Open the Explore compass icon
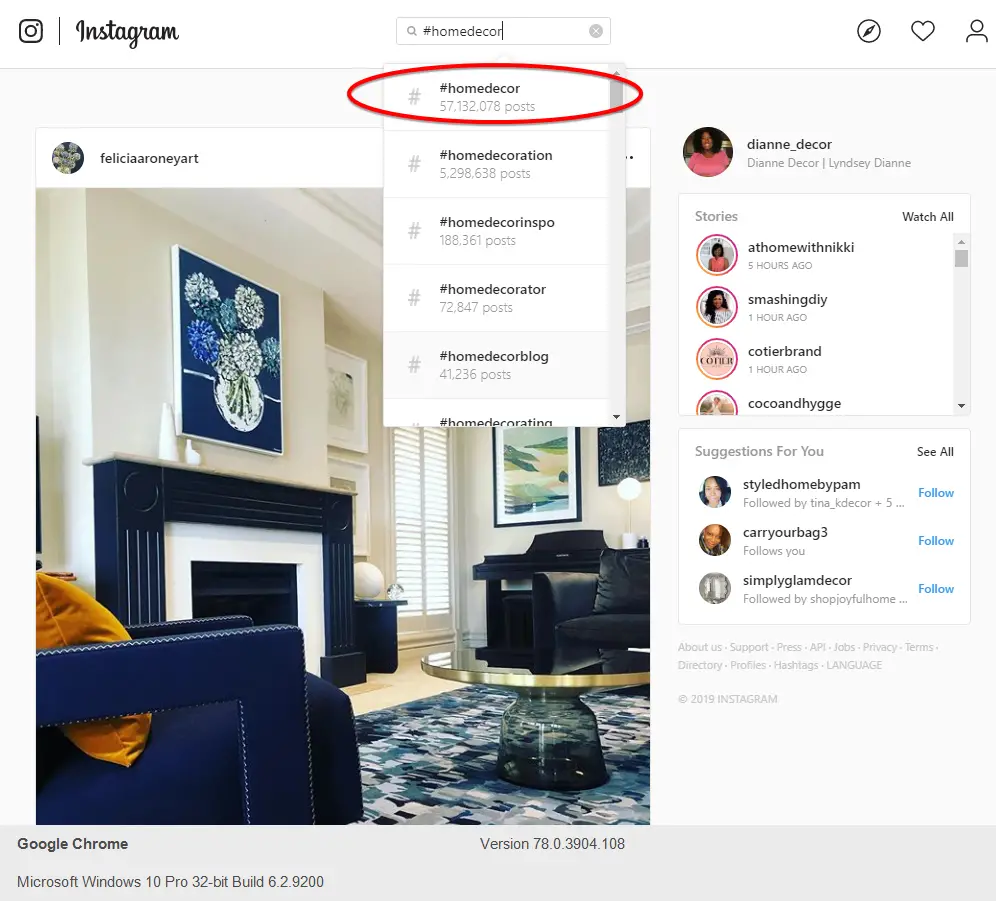996x901 pixels. click(x=868, y=31)
